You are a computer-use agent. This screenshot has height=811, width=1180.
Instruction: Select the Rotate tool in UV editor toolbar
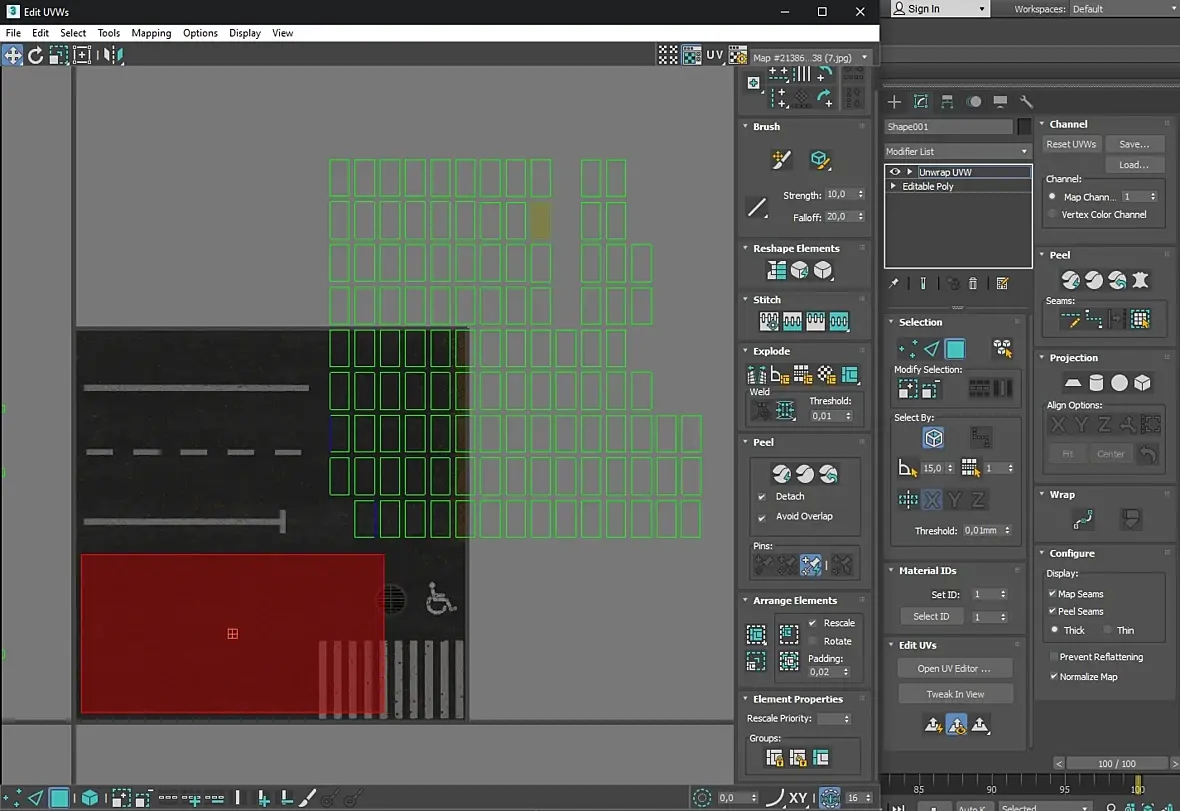[x=36, y=56]
